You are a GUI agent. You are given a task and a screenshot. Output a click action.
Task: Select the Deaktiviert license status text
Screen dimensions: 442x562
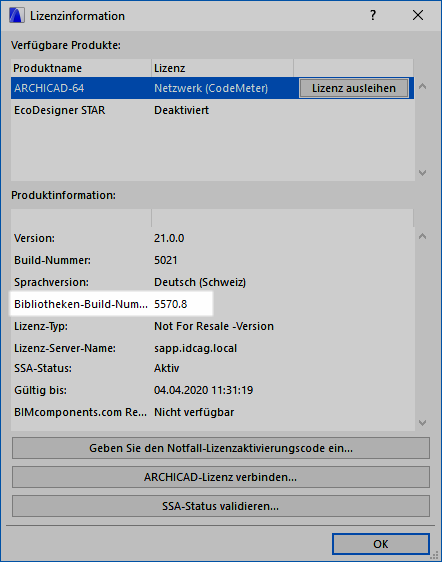181,110
